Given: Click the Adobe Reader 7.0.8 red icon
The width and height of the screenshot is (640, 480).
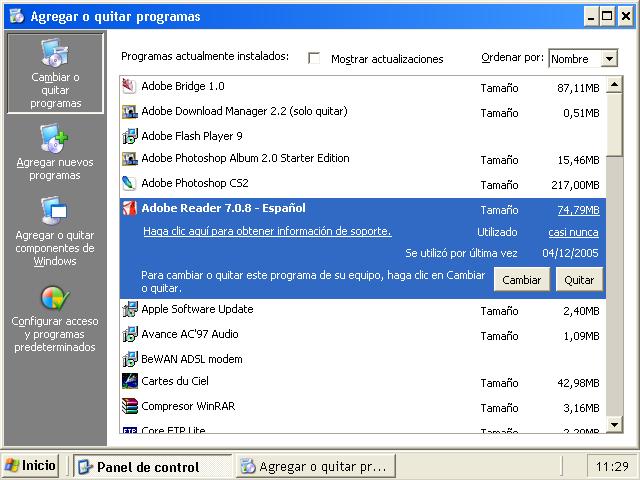Looking at the screenshot, I should point(129,208).
